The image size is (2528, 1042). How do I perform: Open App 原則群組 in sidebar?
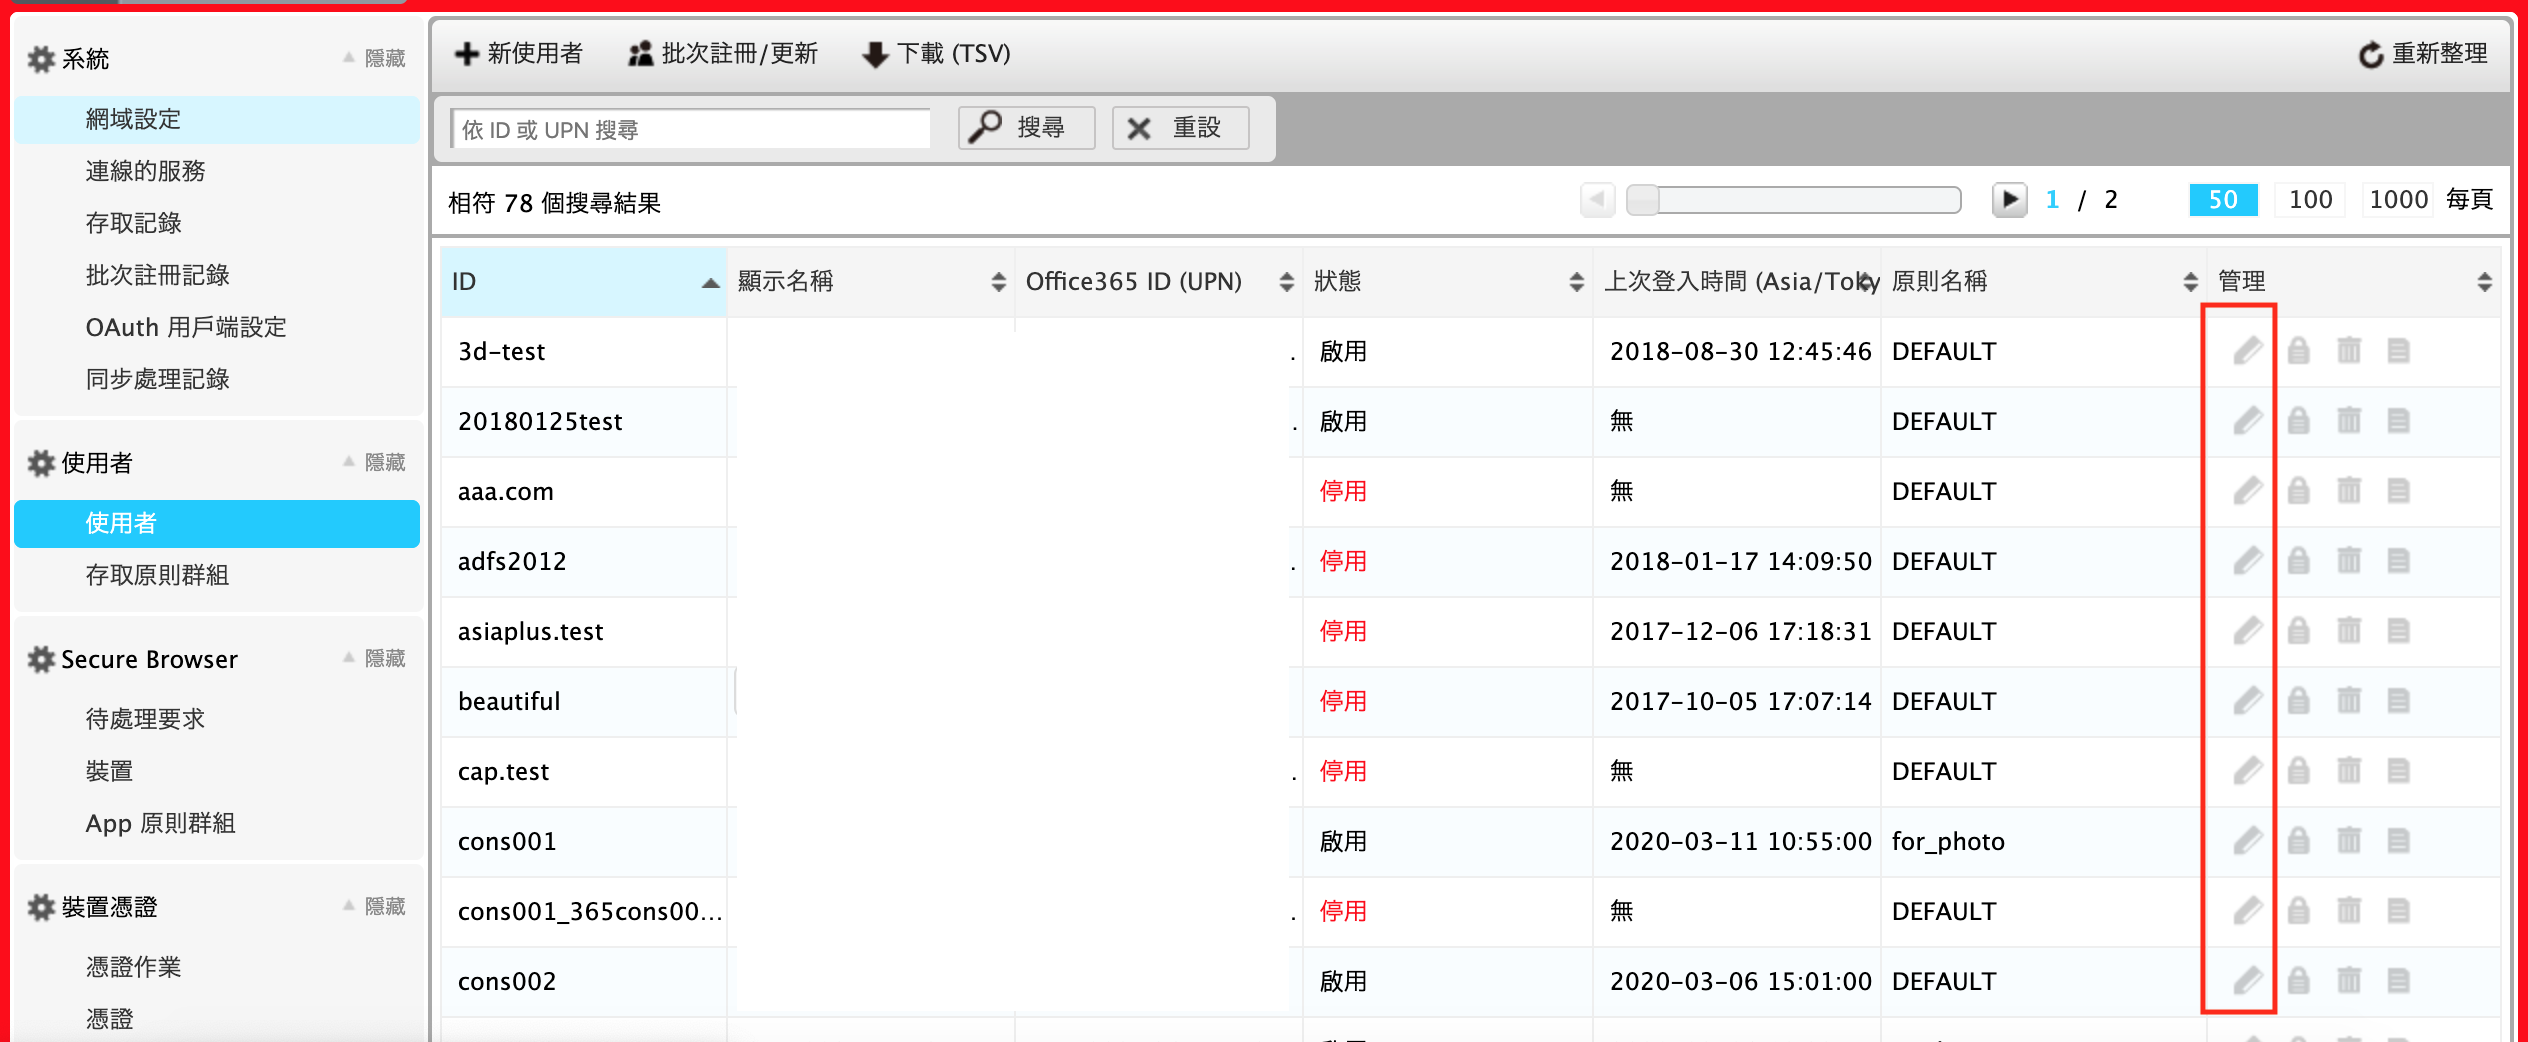coord(217,824)
